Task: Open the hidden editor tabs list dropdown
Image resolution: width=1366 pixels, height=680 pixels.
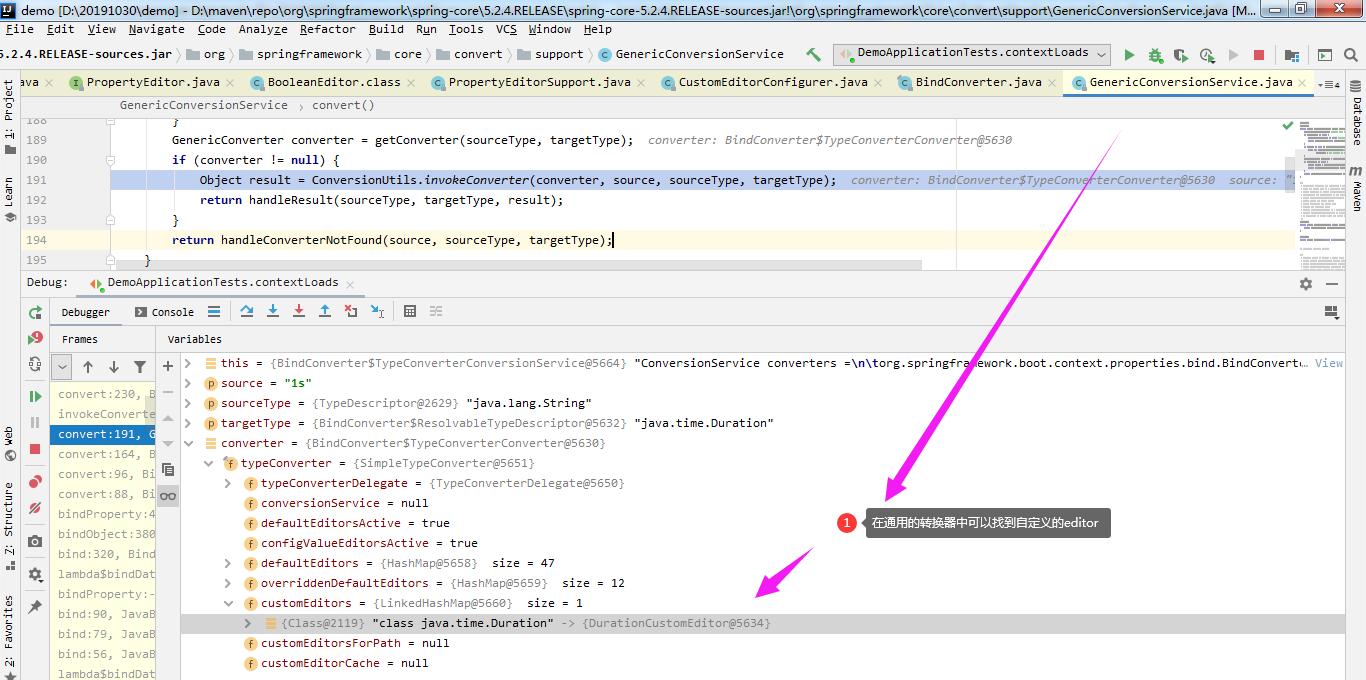Action: tap(1329, 84)
